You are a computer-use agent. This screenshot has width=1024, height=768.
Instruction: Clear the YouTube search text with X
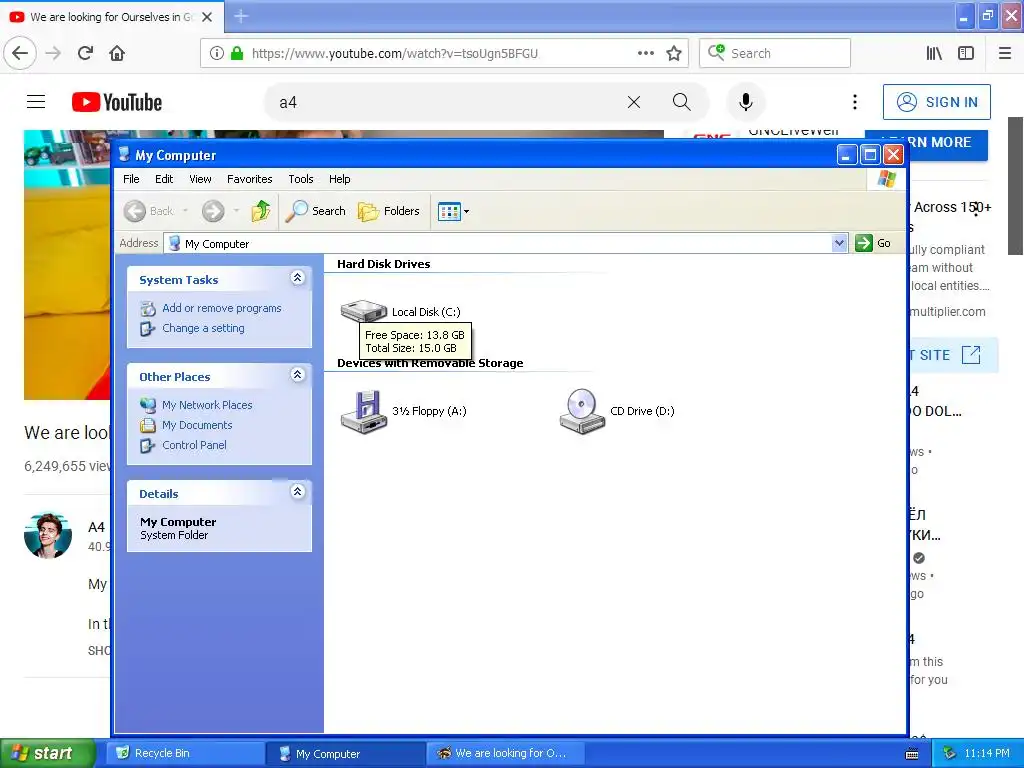(x=633, y=102)
